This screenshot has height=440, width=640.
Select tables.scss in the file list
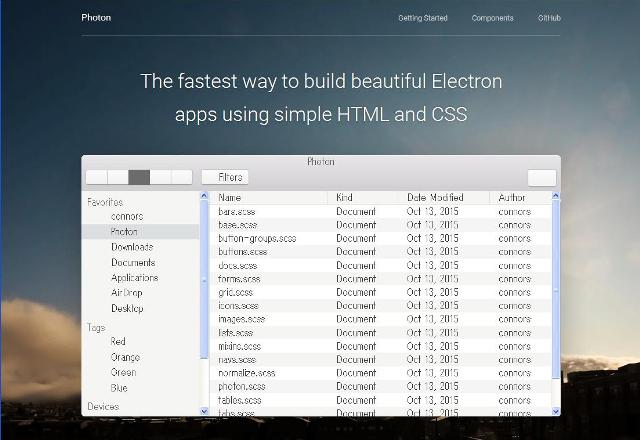[x=380, y=400]
